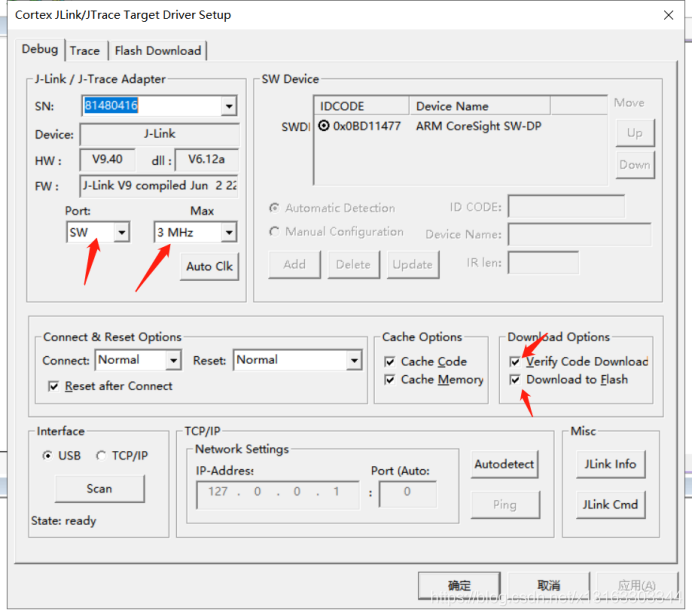Click the FW J-Link V9 compiled text field
692x616 pixels.
[x=159, y=186]
